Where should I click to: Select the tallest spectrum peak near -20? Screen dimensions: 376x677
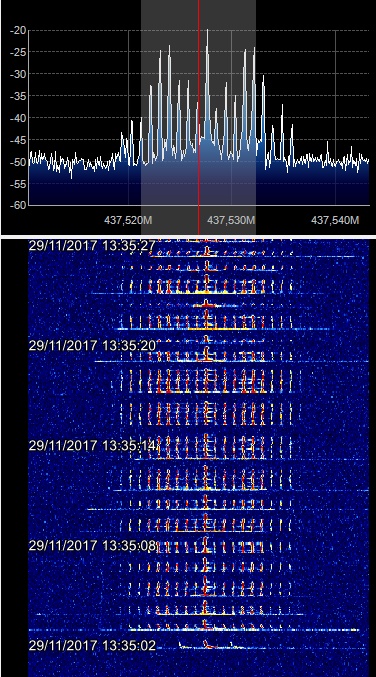point(207,31)
